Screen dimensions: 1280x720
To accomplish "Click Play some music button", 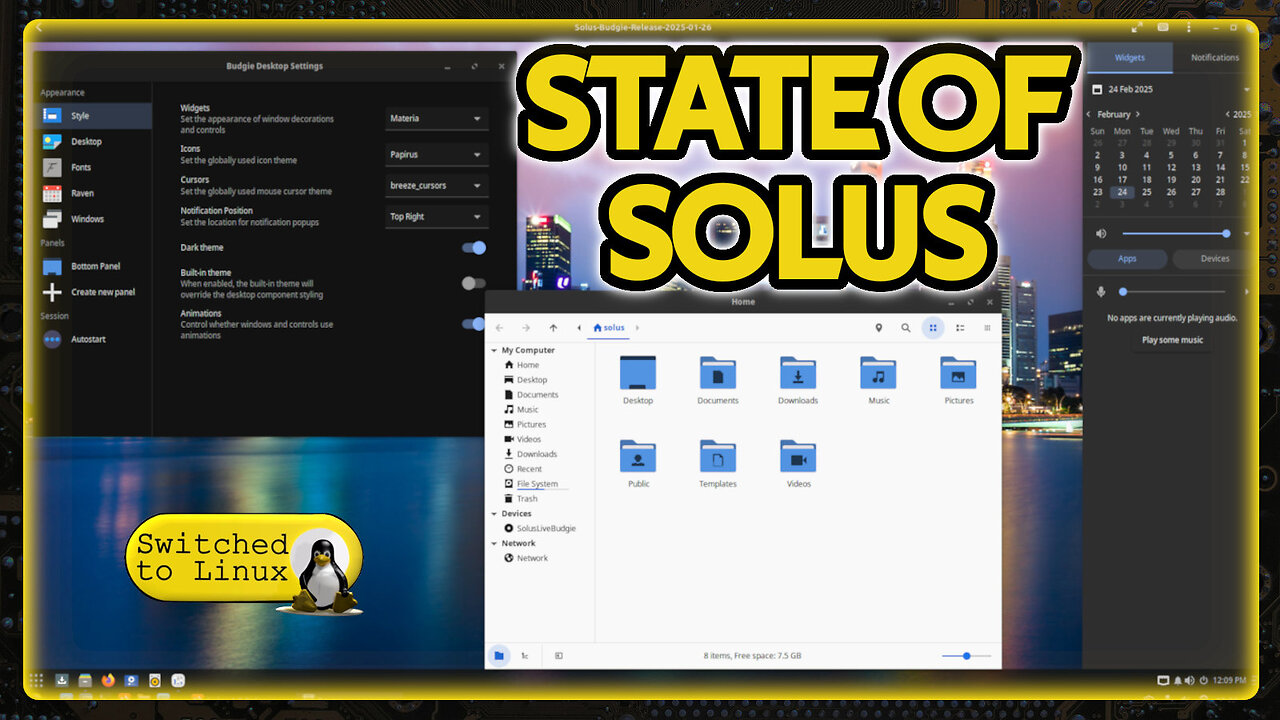I will [1172, 340].
